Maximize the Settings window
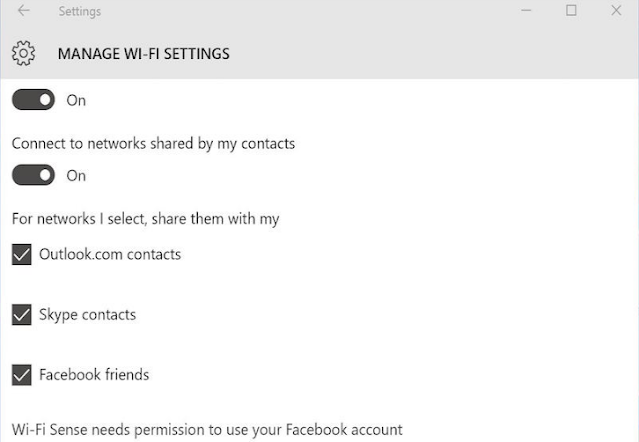Viewport: 639px width, 442px height. tap(572, 12)
